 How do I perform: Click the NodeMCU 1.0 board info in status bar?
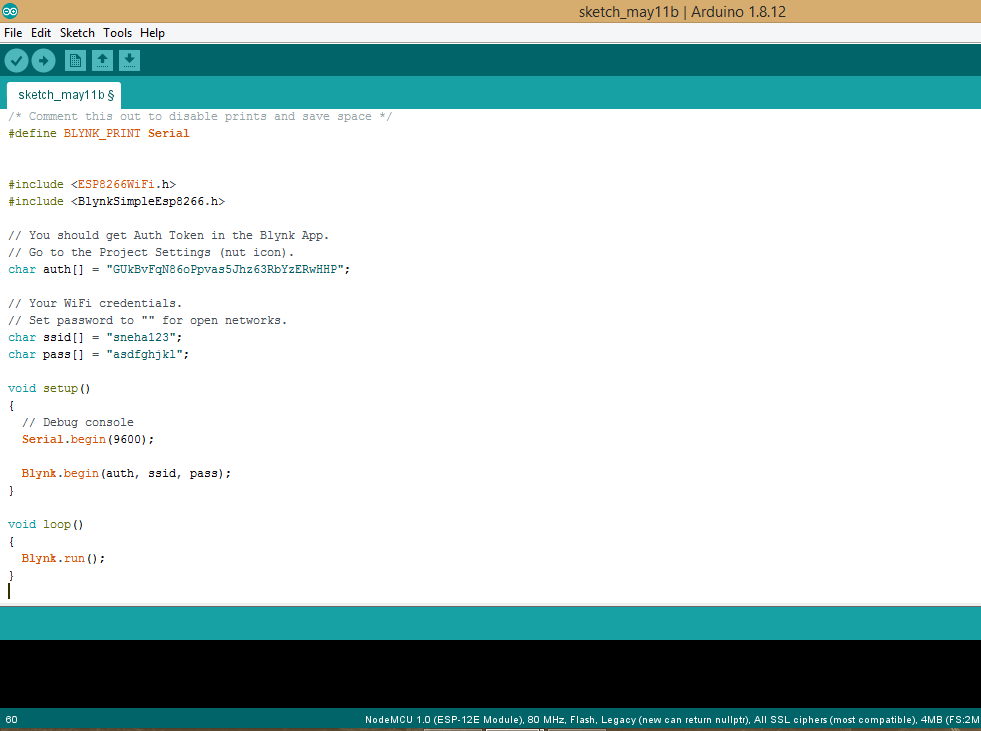[673, 720]
